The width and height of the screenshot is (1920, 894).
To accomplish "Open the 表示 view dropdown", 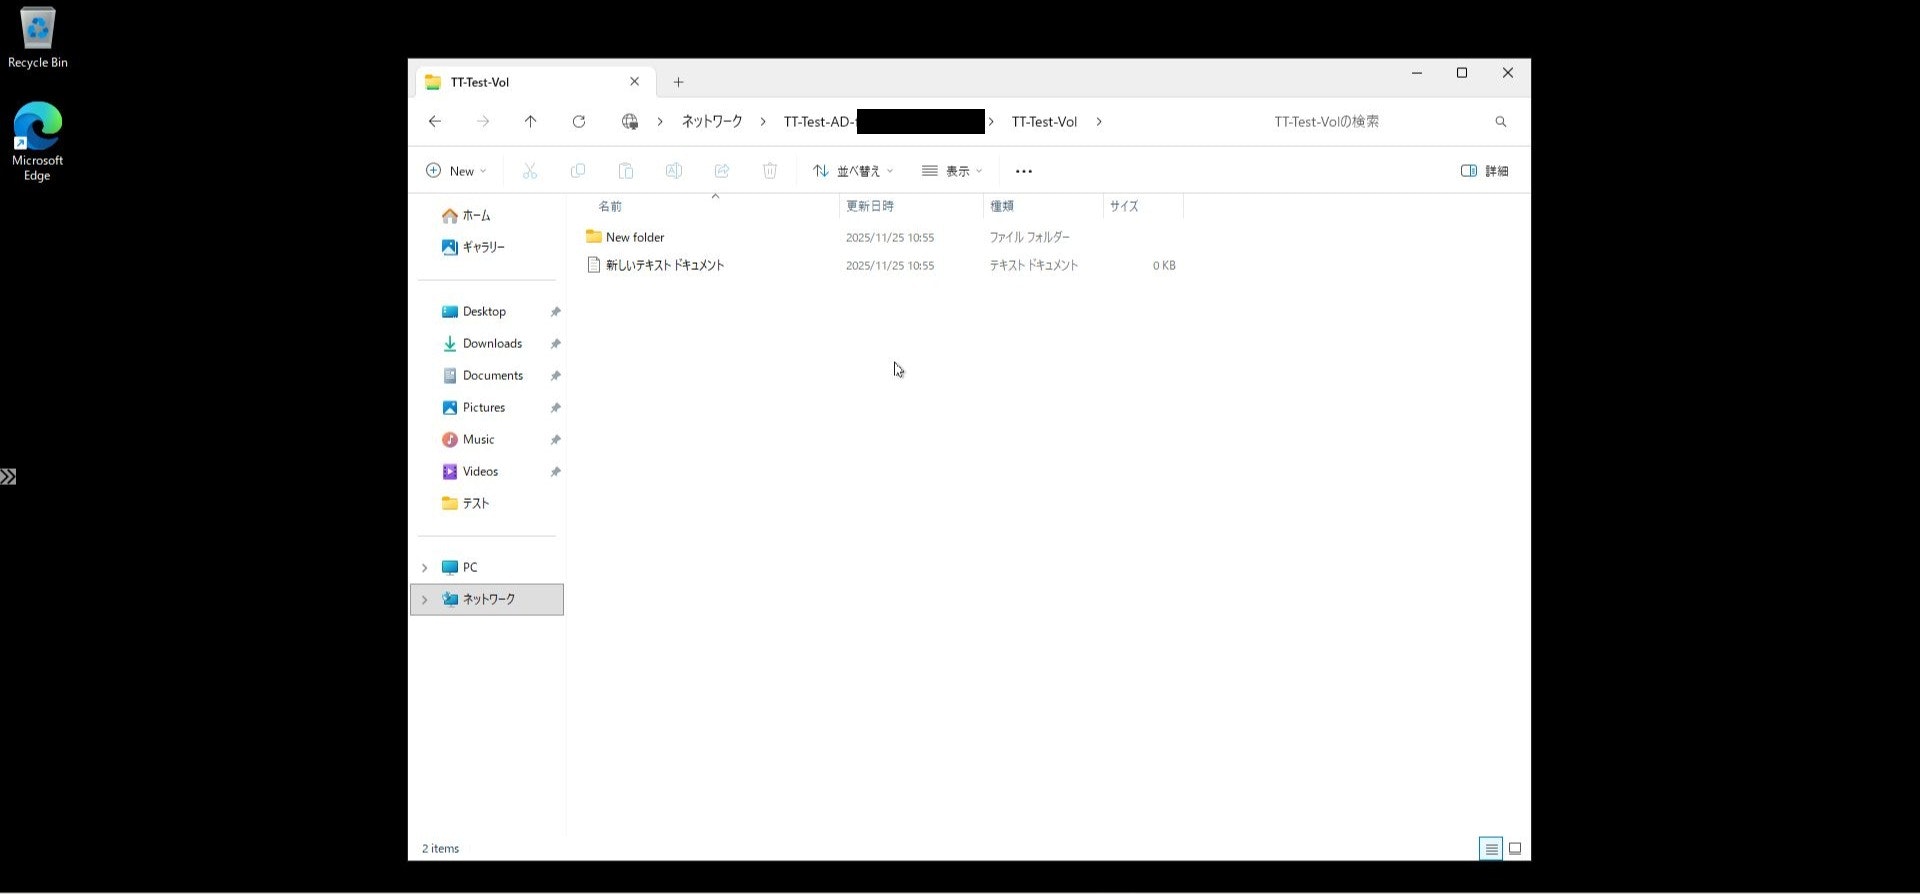I will [x=952, y=171].
